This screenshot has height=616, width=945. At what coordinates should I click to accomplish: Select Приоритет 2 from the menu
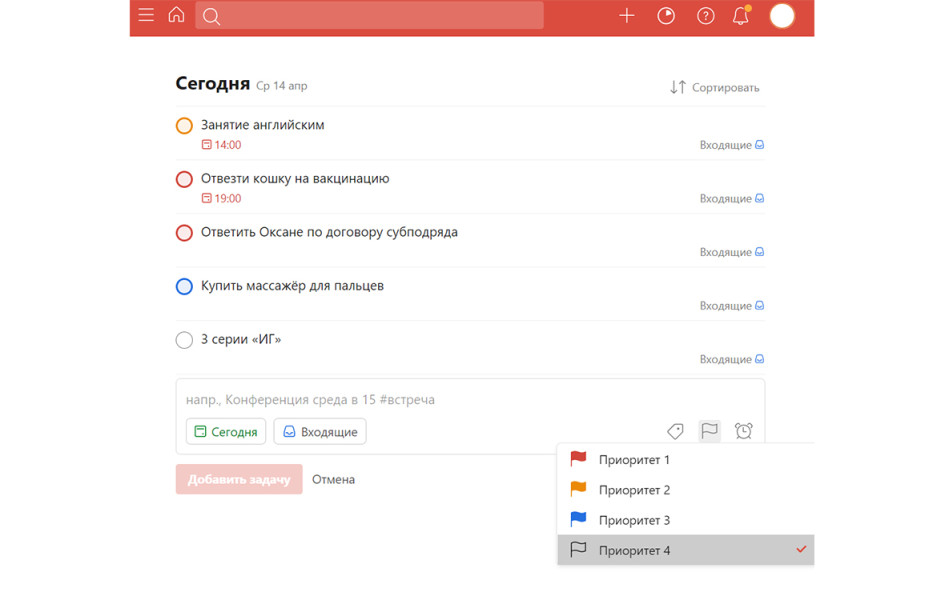(x=686, y=490)
